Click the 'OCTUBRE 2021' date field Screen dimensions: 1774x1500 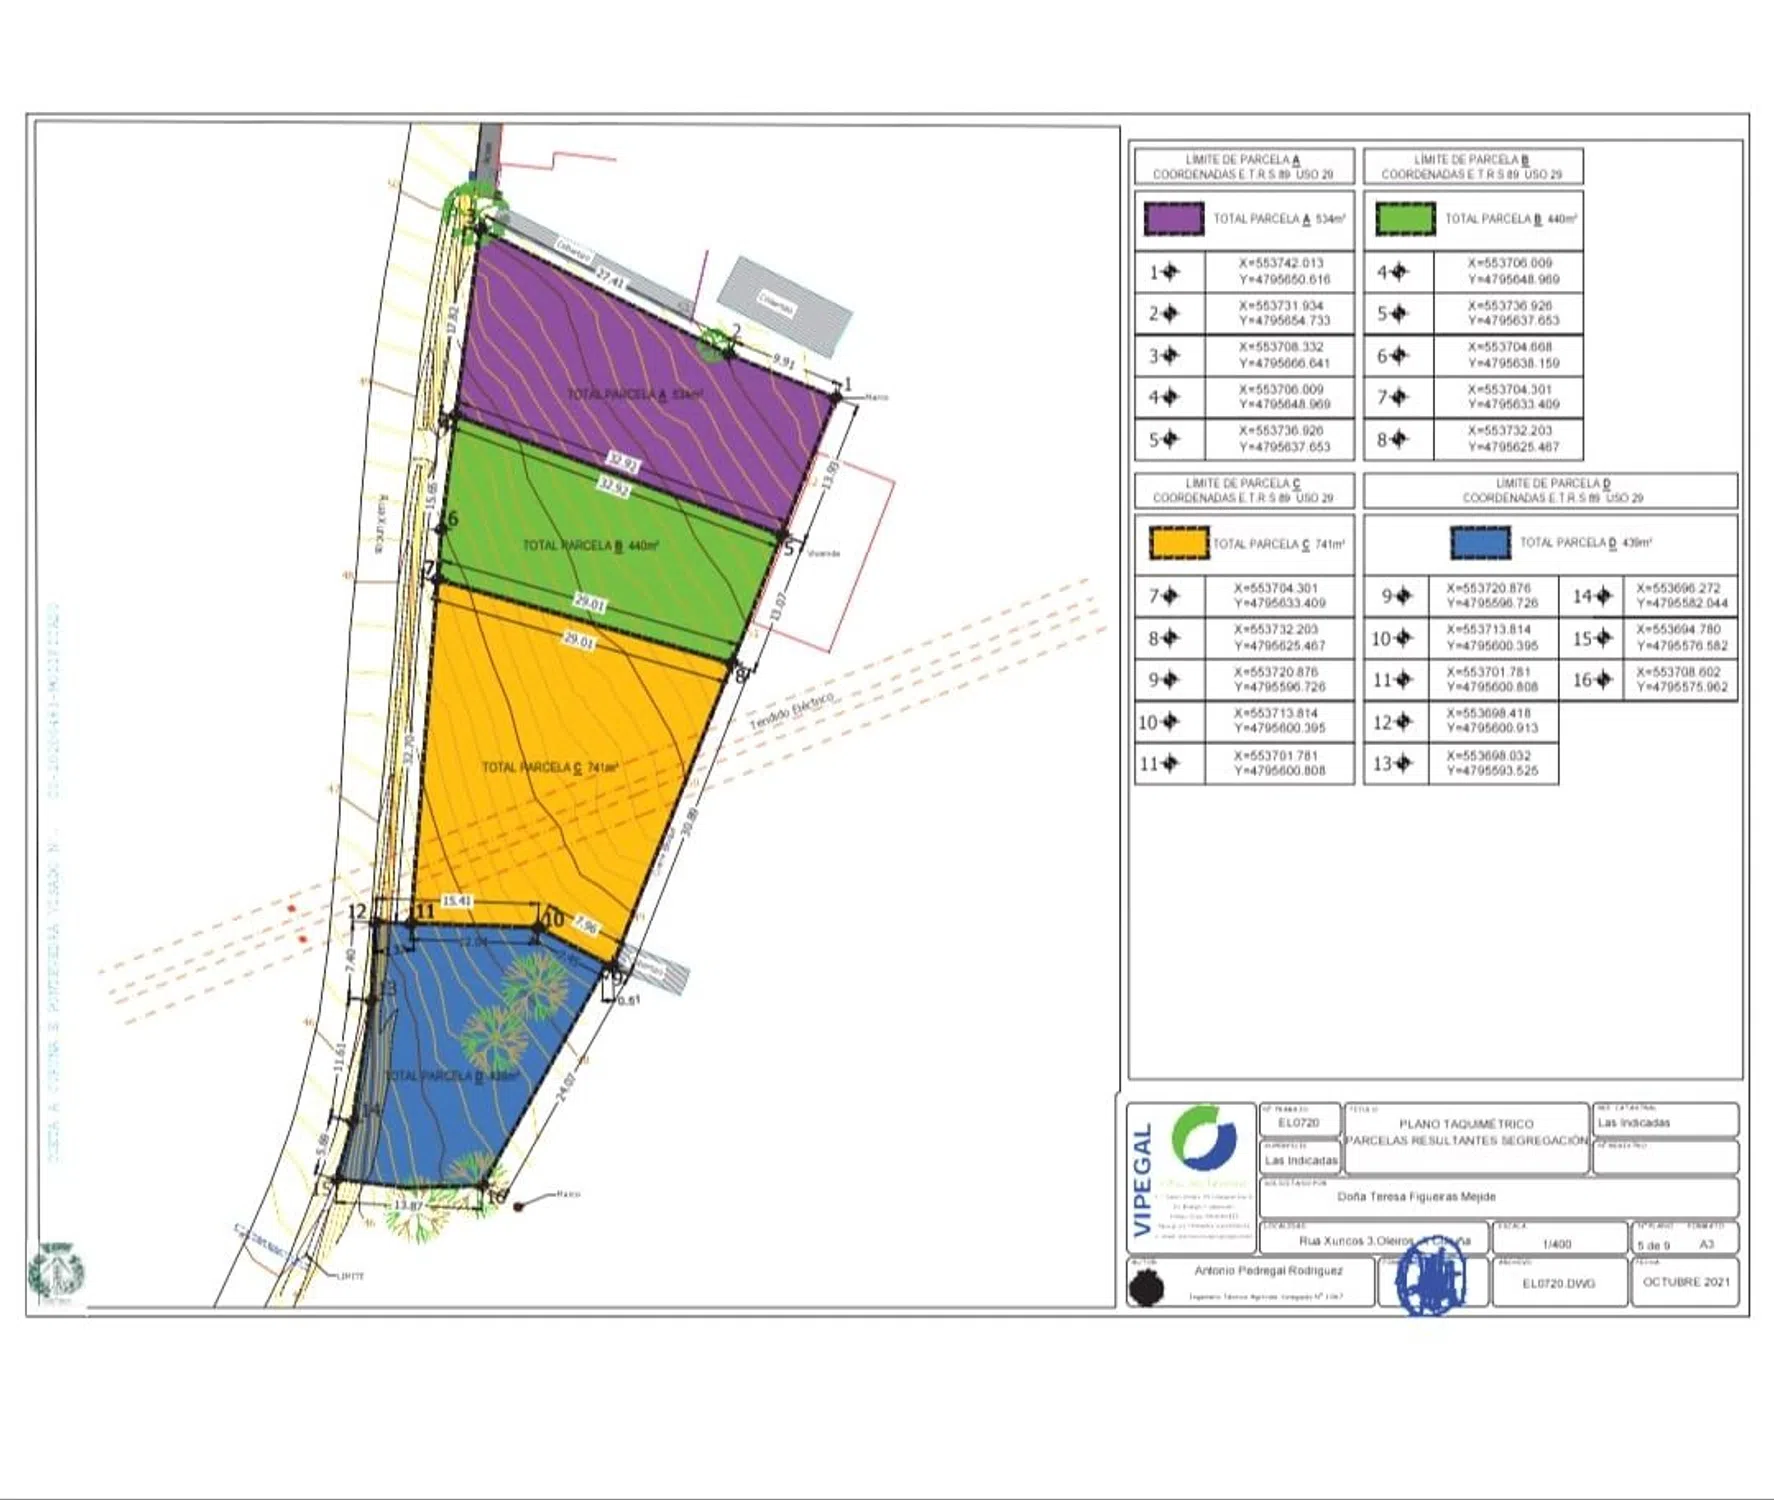(x=1685, y=1282)
